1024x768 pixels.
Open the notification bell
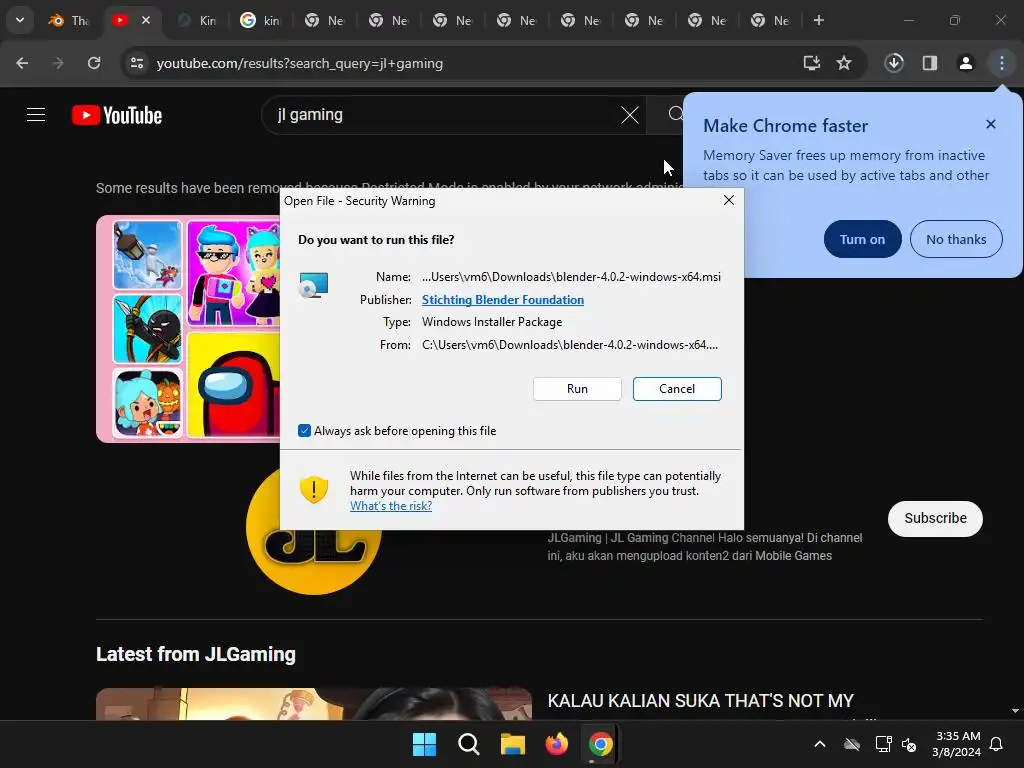(x=997, y=744)
